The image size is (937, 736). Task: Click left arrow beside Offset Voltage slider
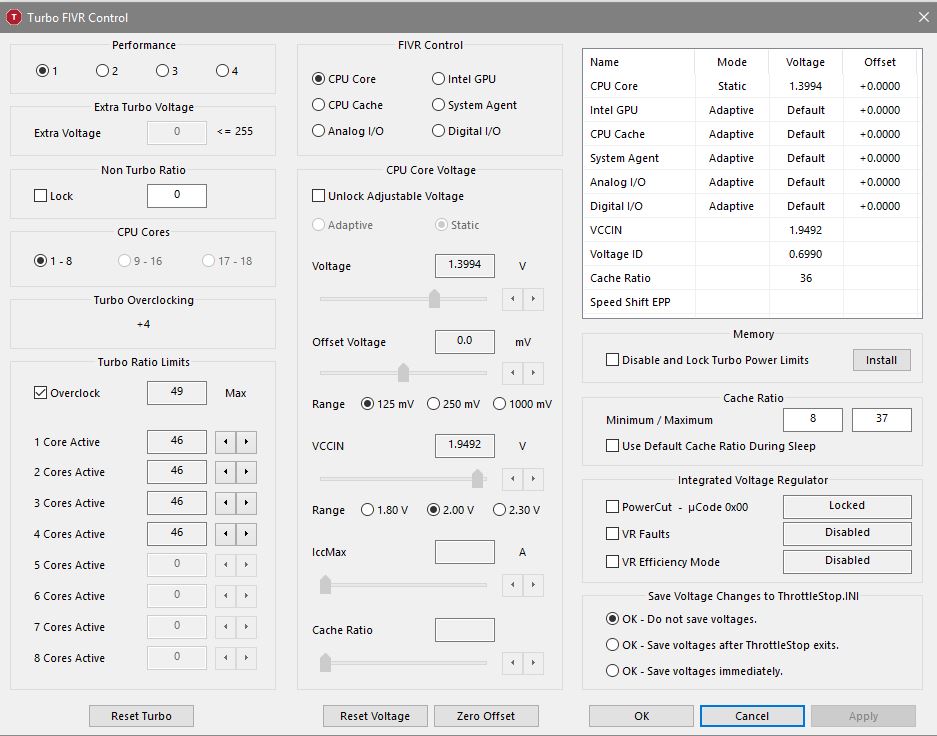tap(513, 373)
